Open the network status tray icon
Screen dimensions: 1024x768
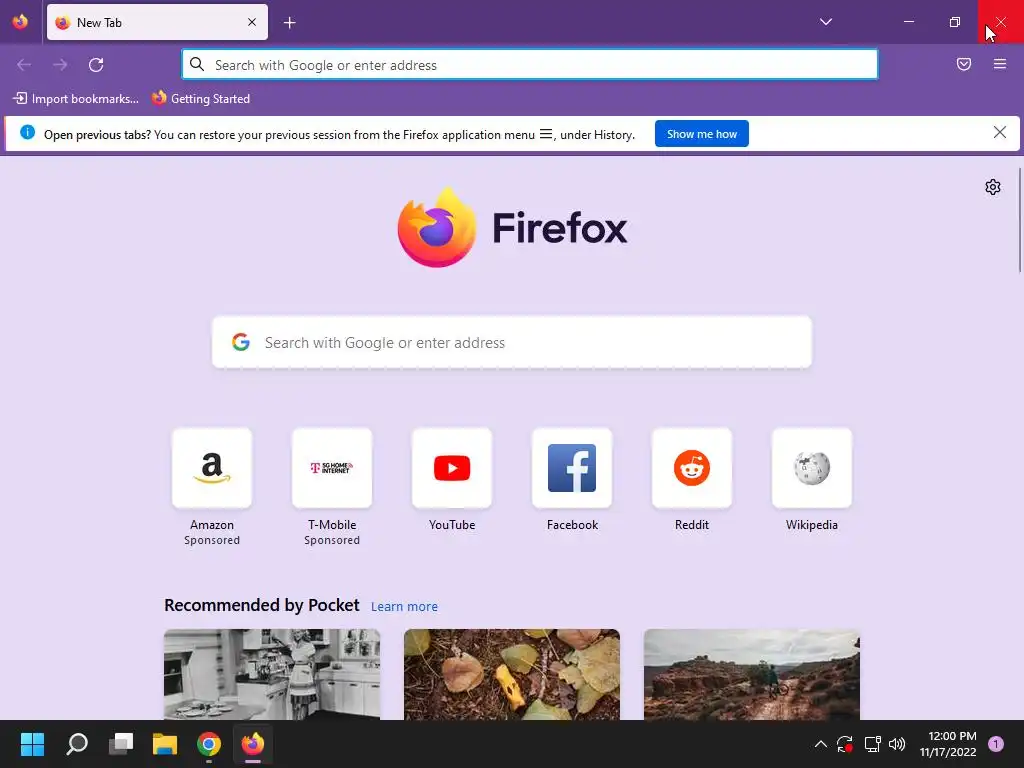(x=872, y=744)
